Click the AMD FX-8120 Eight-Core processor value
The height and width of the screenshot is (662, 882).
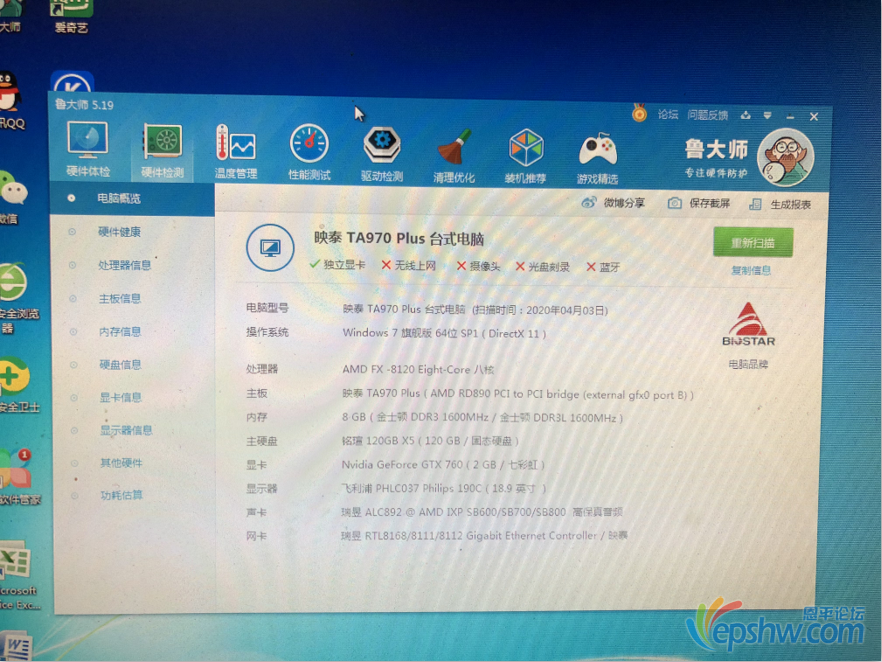pyautogui.click(x=418, y=370)
